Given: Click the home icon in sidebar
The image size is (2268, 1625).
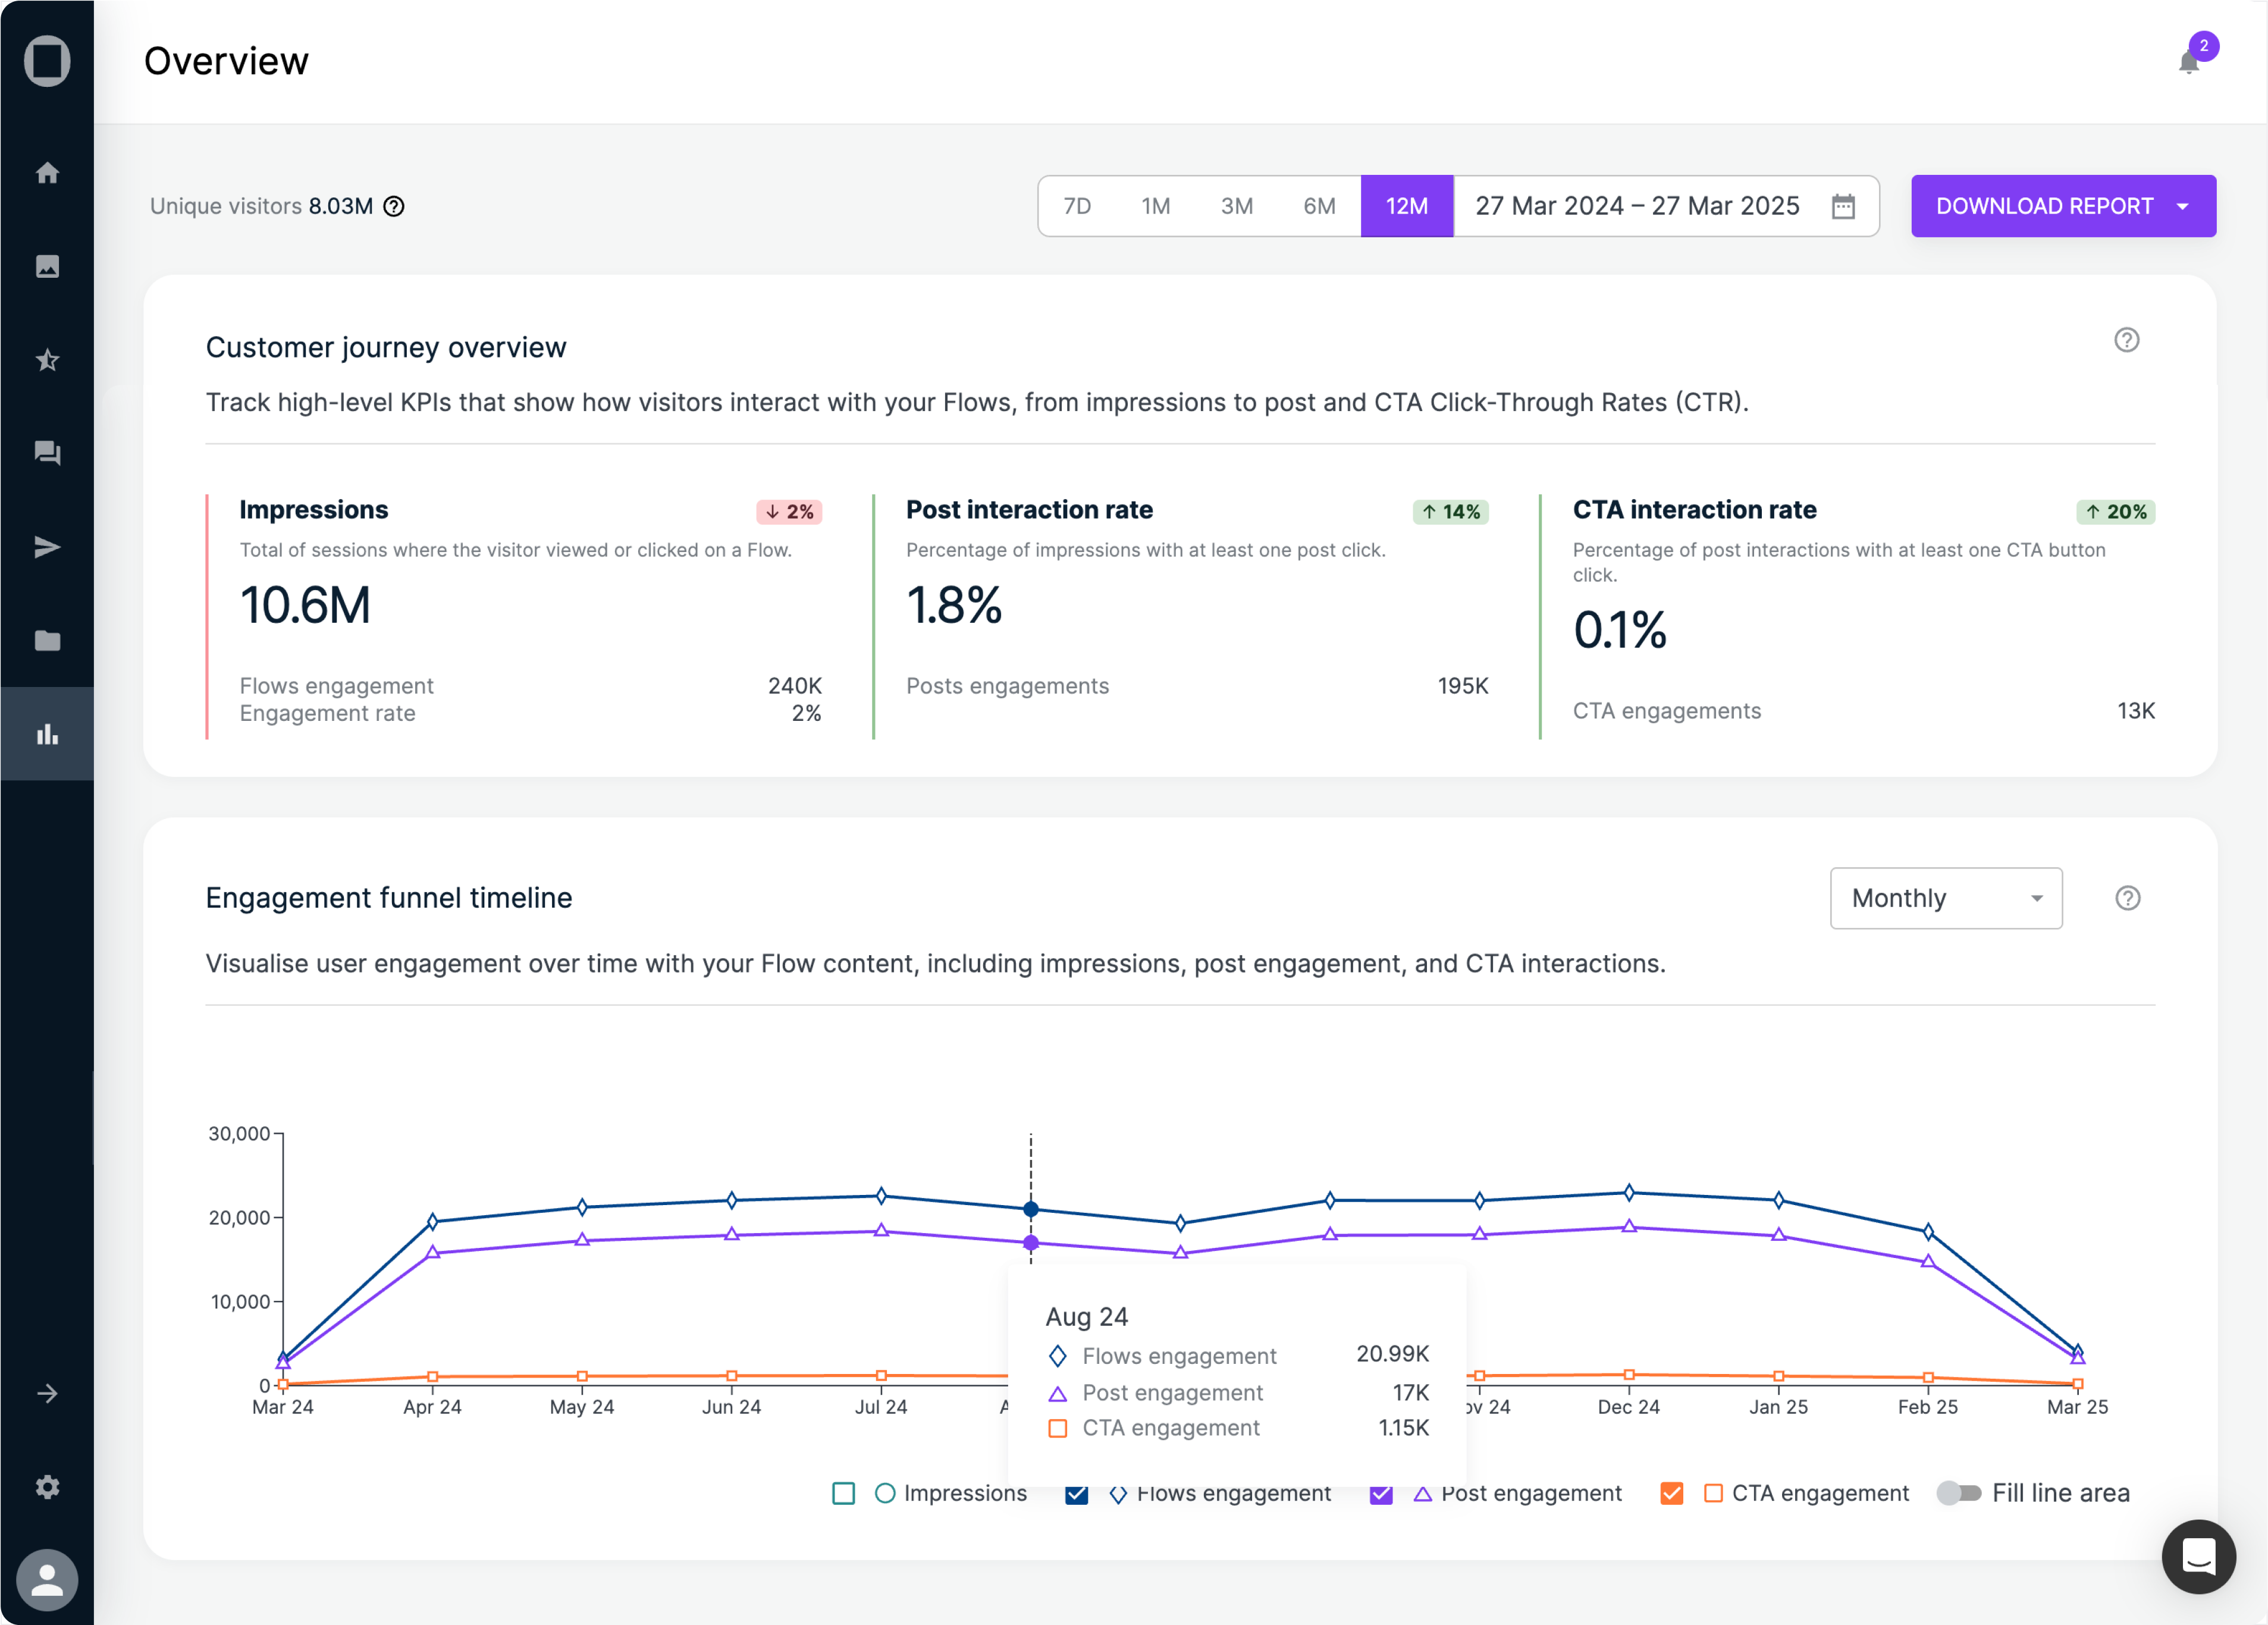Looking at the screenshot, I should pos(47,173).
